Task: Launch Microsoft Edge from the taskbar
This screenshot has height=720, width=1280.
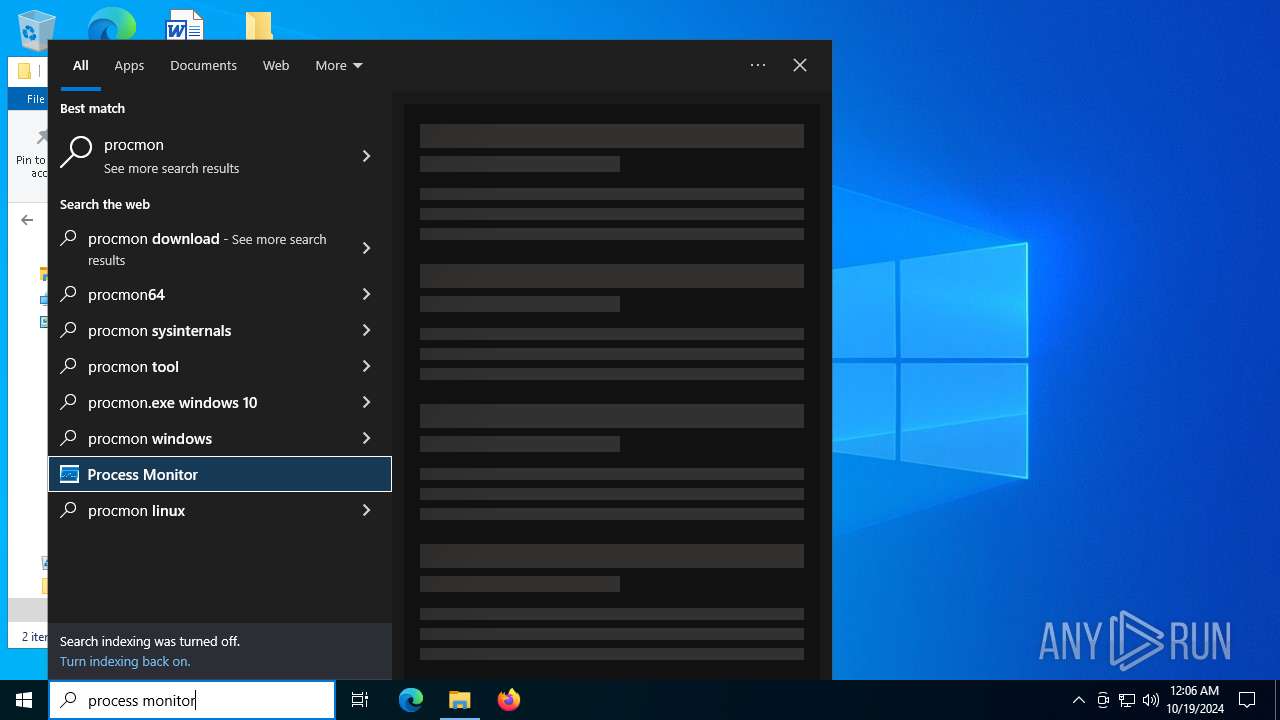Action: pyautogui.click(x=411, y=700)
